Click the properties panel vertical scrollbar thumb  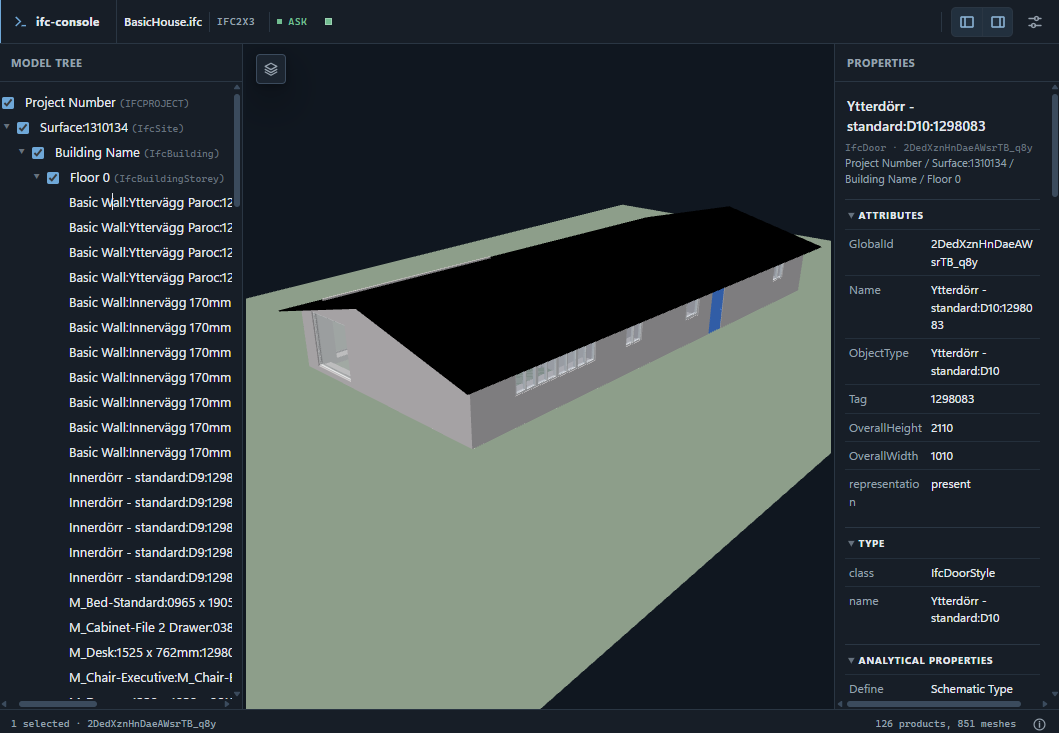tap(1054, 145)
